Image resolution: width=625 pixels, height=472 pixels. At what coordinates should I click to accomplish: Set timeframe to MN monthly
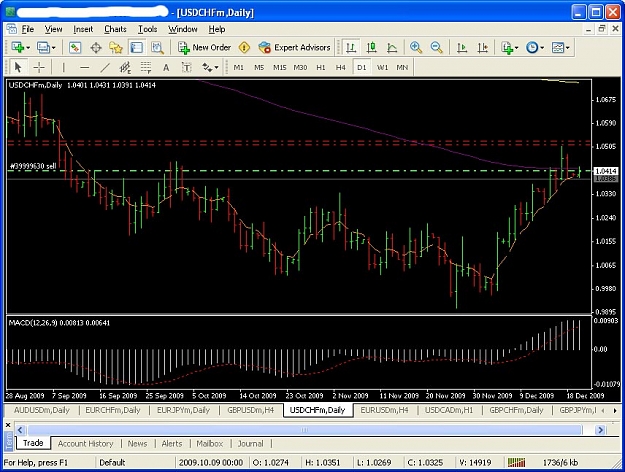tap(402, 67)
